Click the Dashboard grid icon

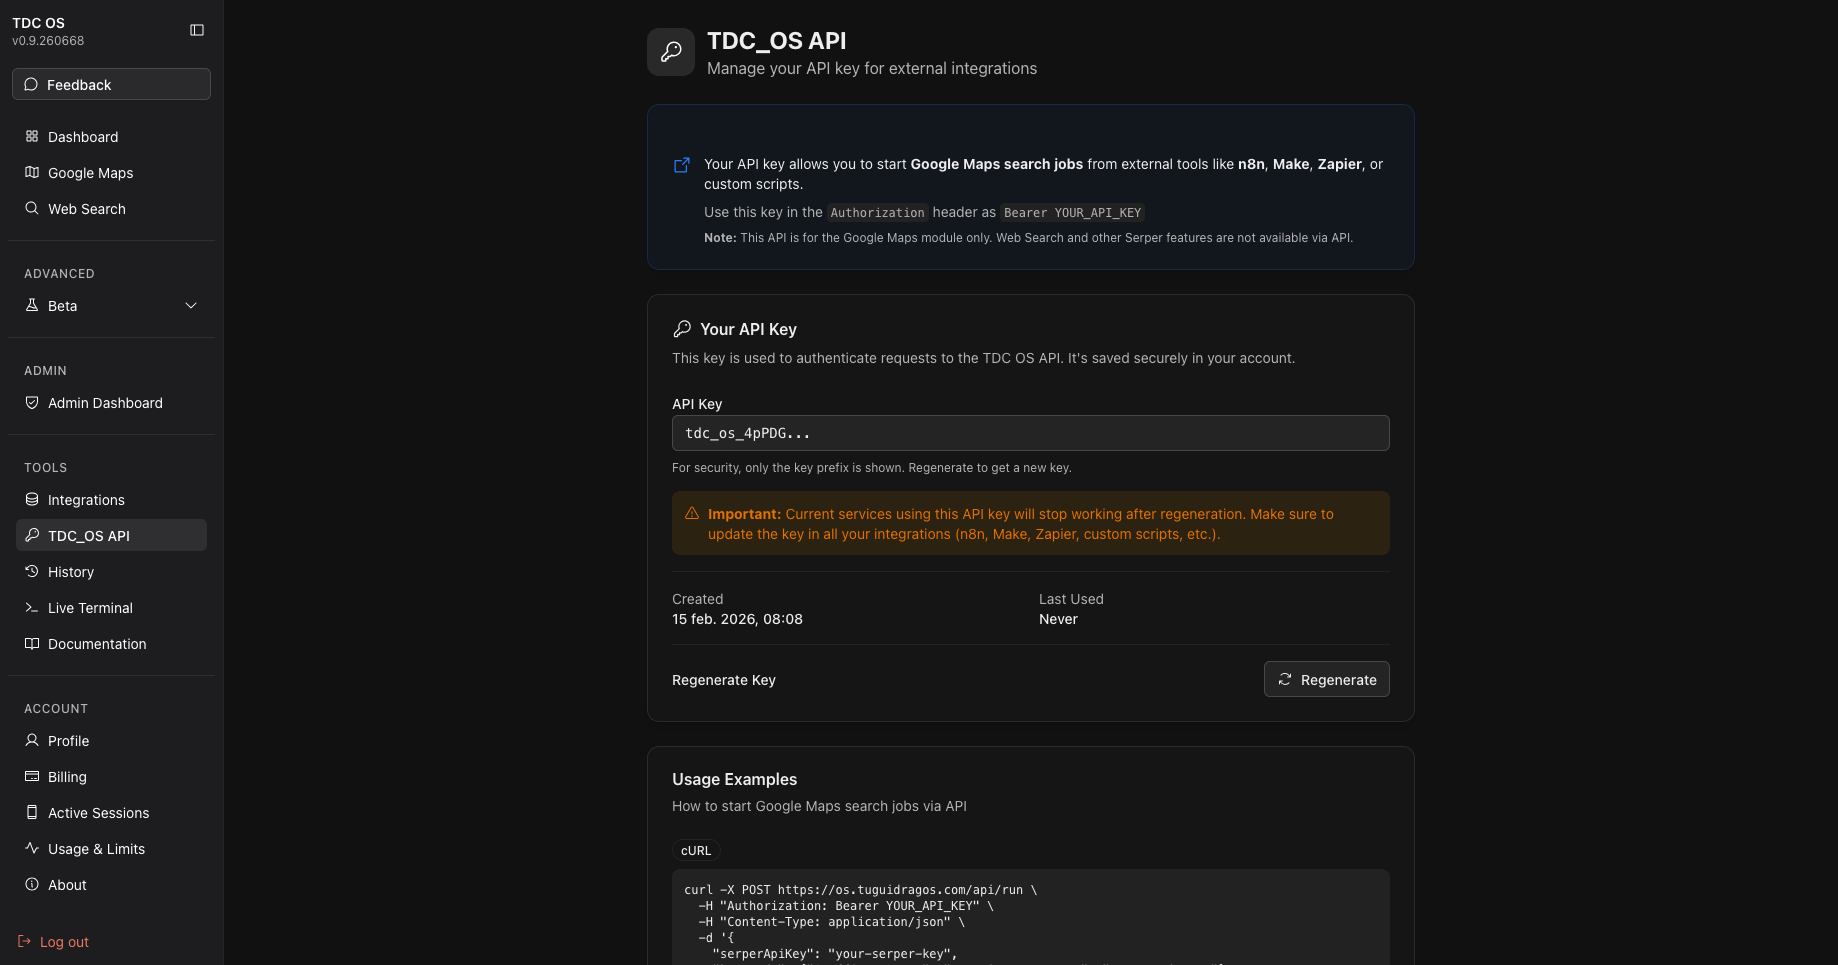(32, 136)
